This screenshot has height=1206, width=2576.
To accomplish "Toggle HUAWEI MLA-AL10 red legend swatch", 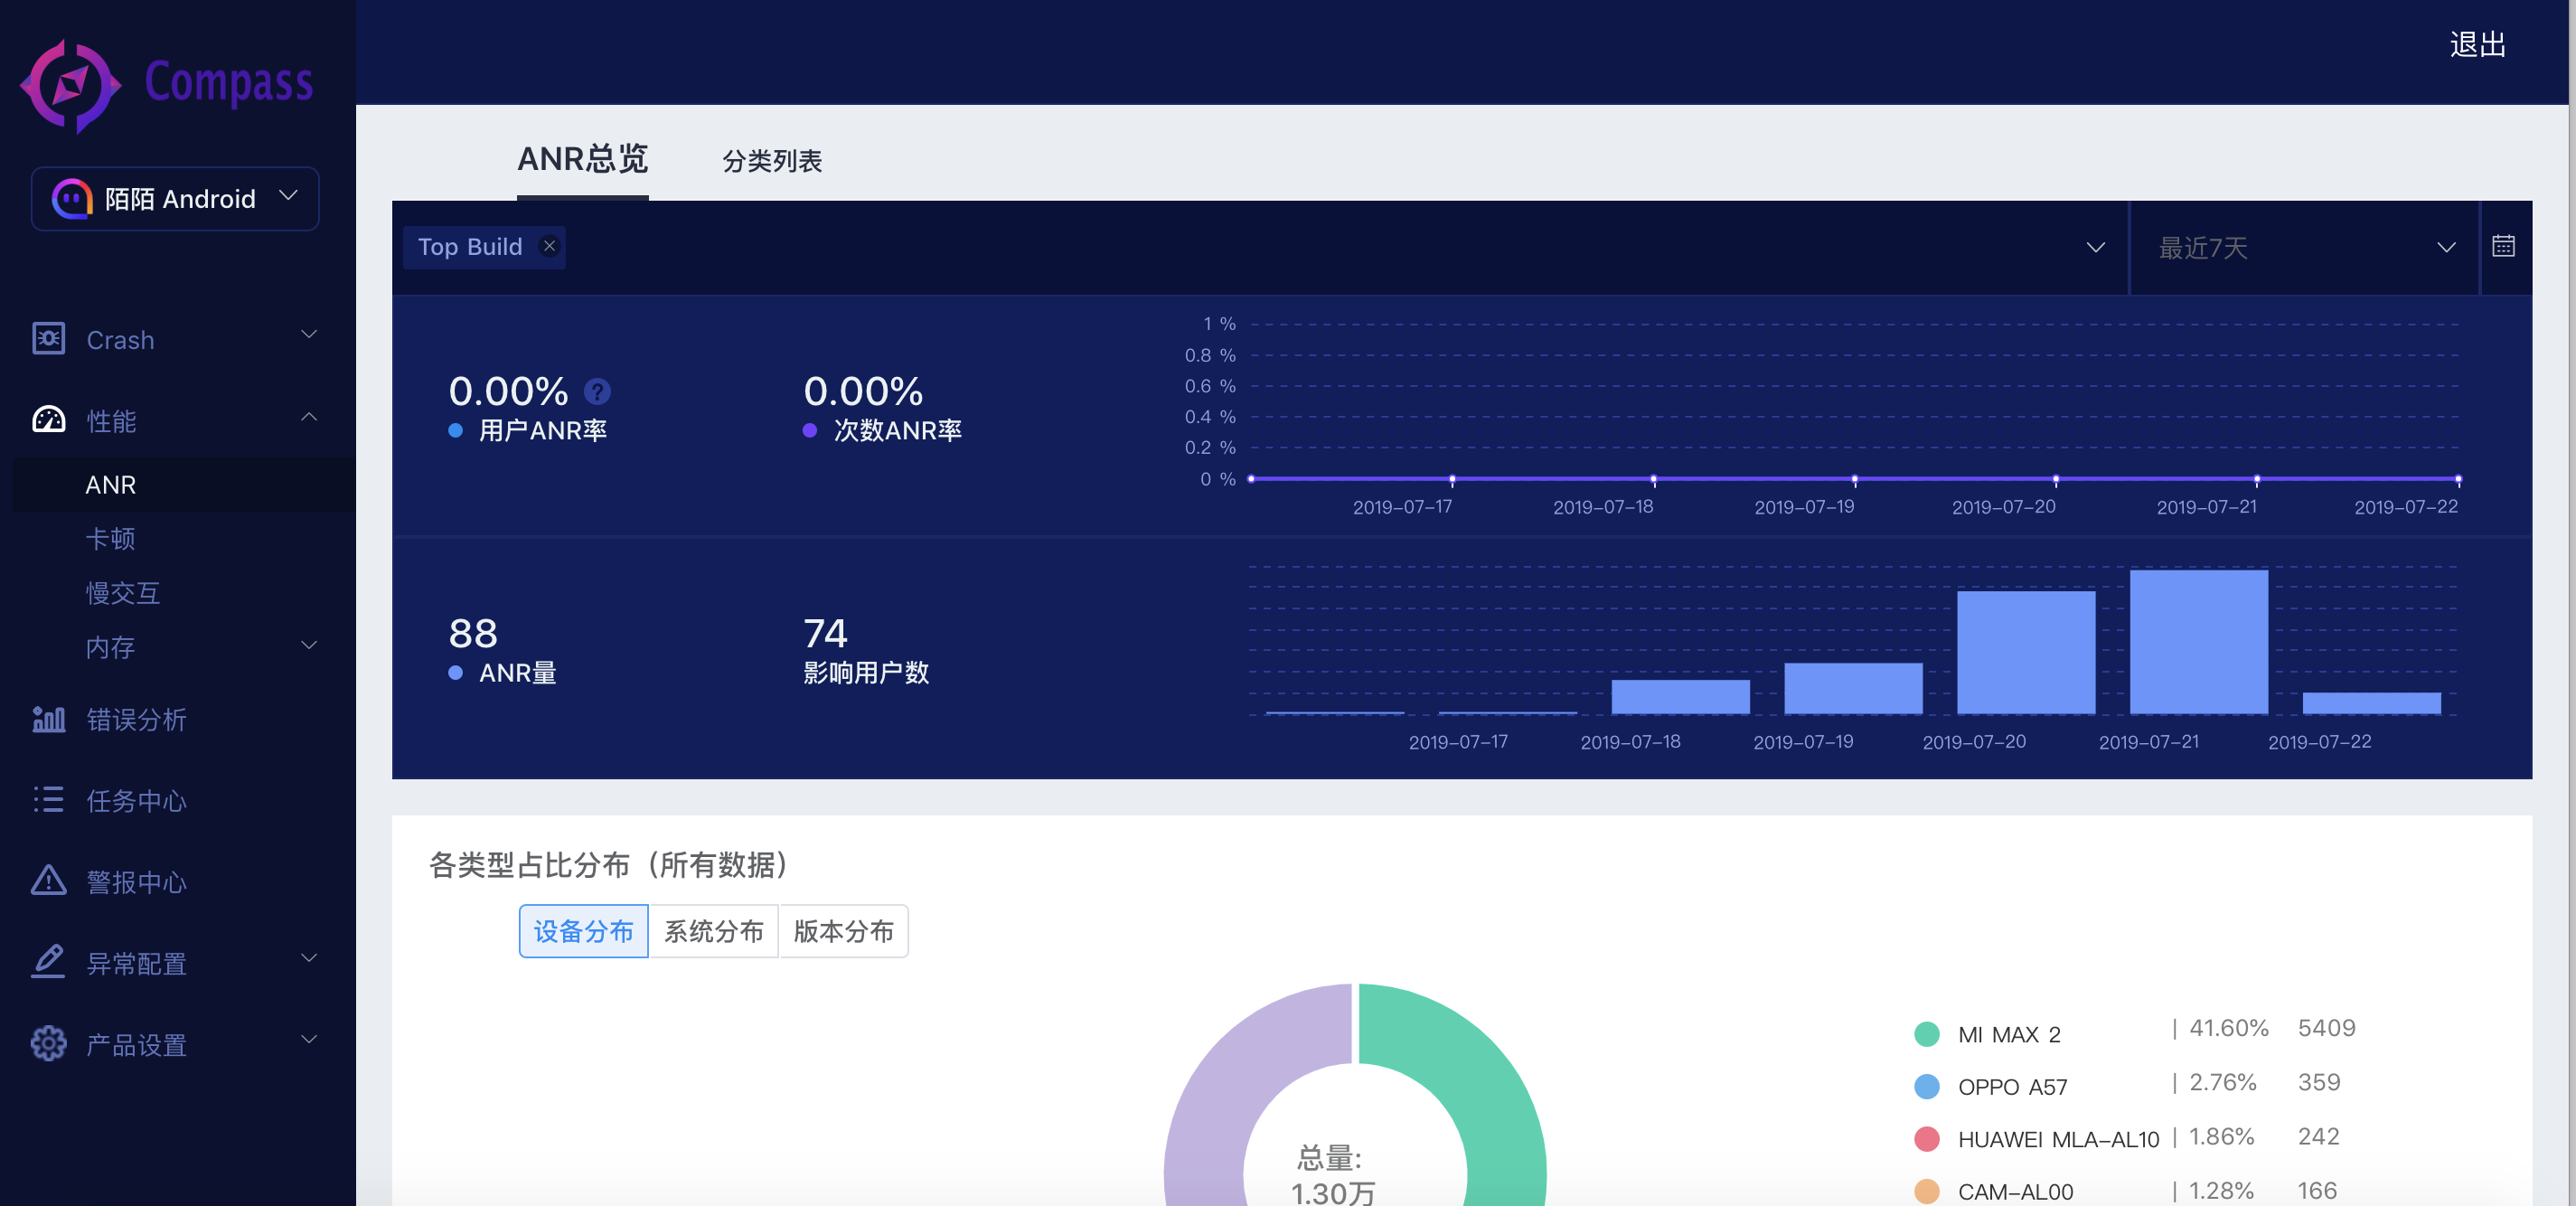I will click(x=1927, y=1139).
